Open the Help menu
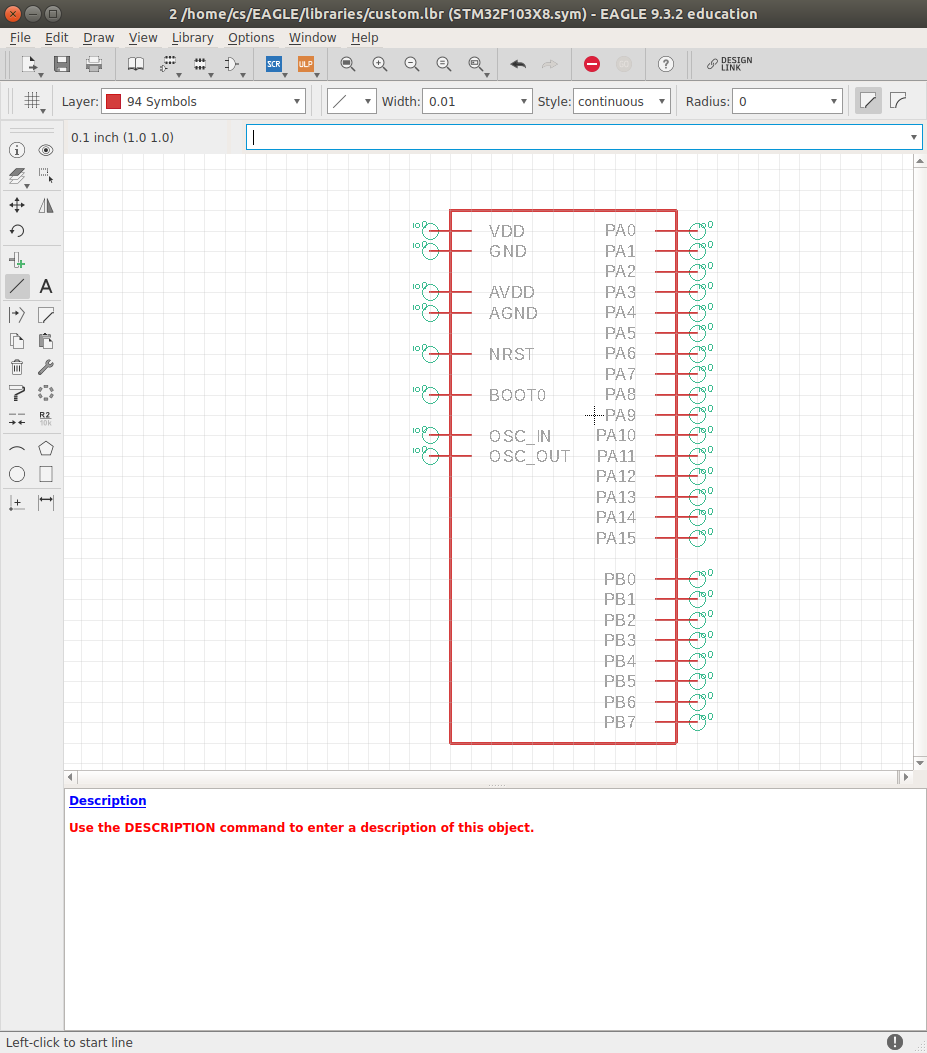The image size is (927, 1053). click(x=365, y=38)
